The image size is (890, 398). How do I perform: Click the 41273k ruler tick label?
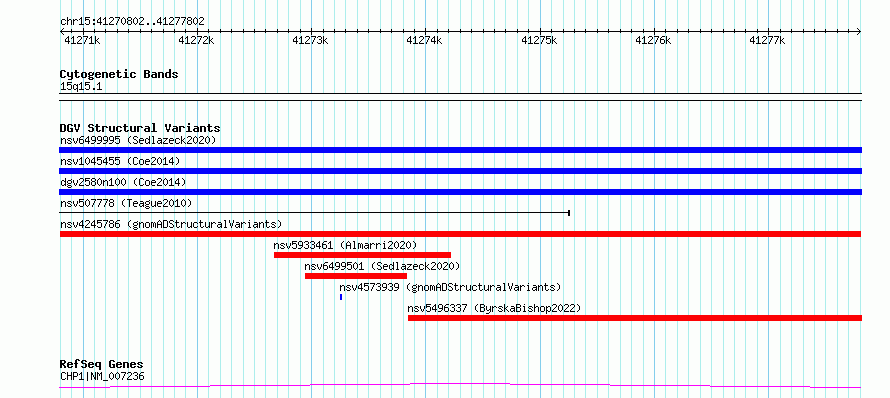click(x=310, y=40)
